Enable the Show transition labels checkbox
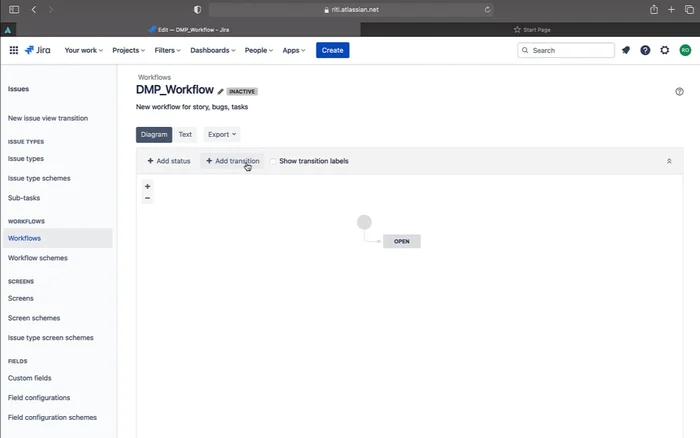Screen dimensions: 700x438 click(x=273, y=161)
